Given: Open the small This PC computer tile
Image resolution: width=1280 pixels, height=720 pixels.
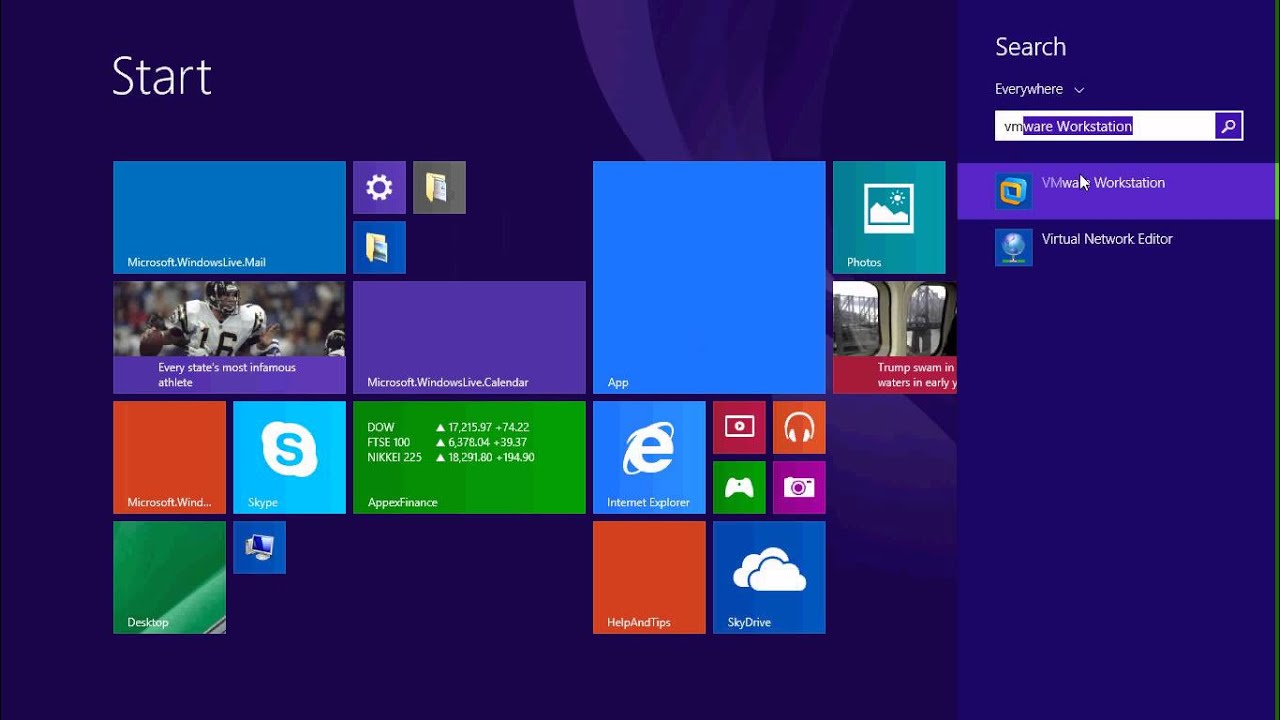Looking at the screenshot, I should click(259, 547).
